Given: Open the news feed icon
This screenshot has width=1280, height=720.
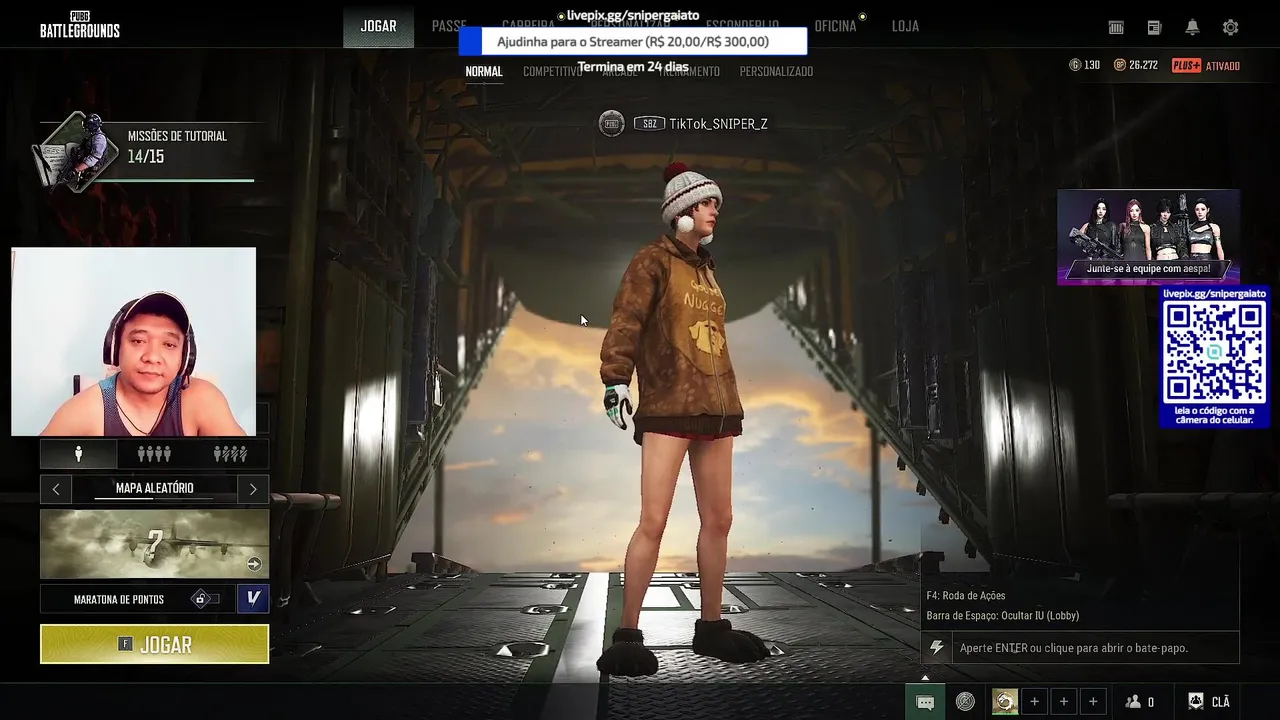Looking at the screenshot, I should 1154,27.
